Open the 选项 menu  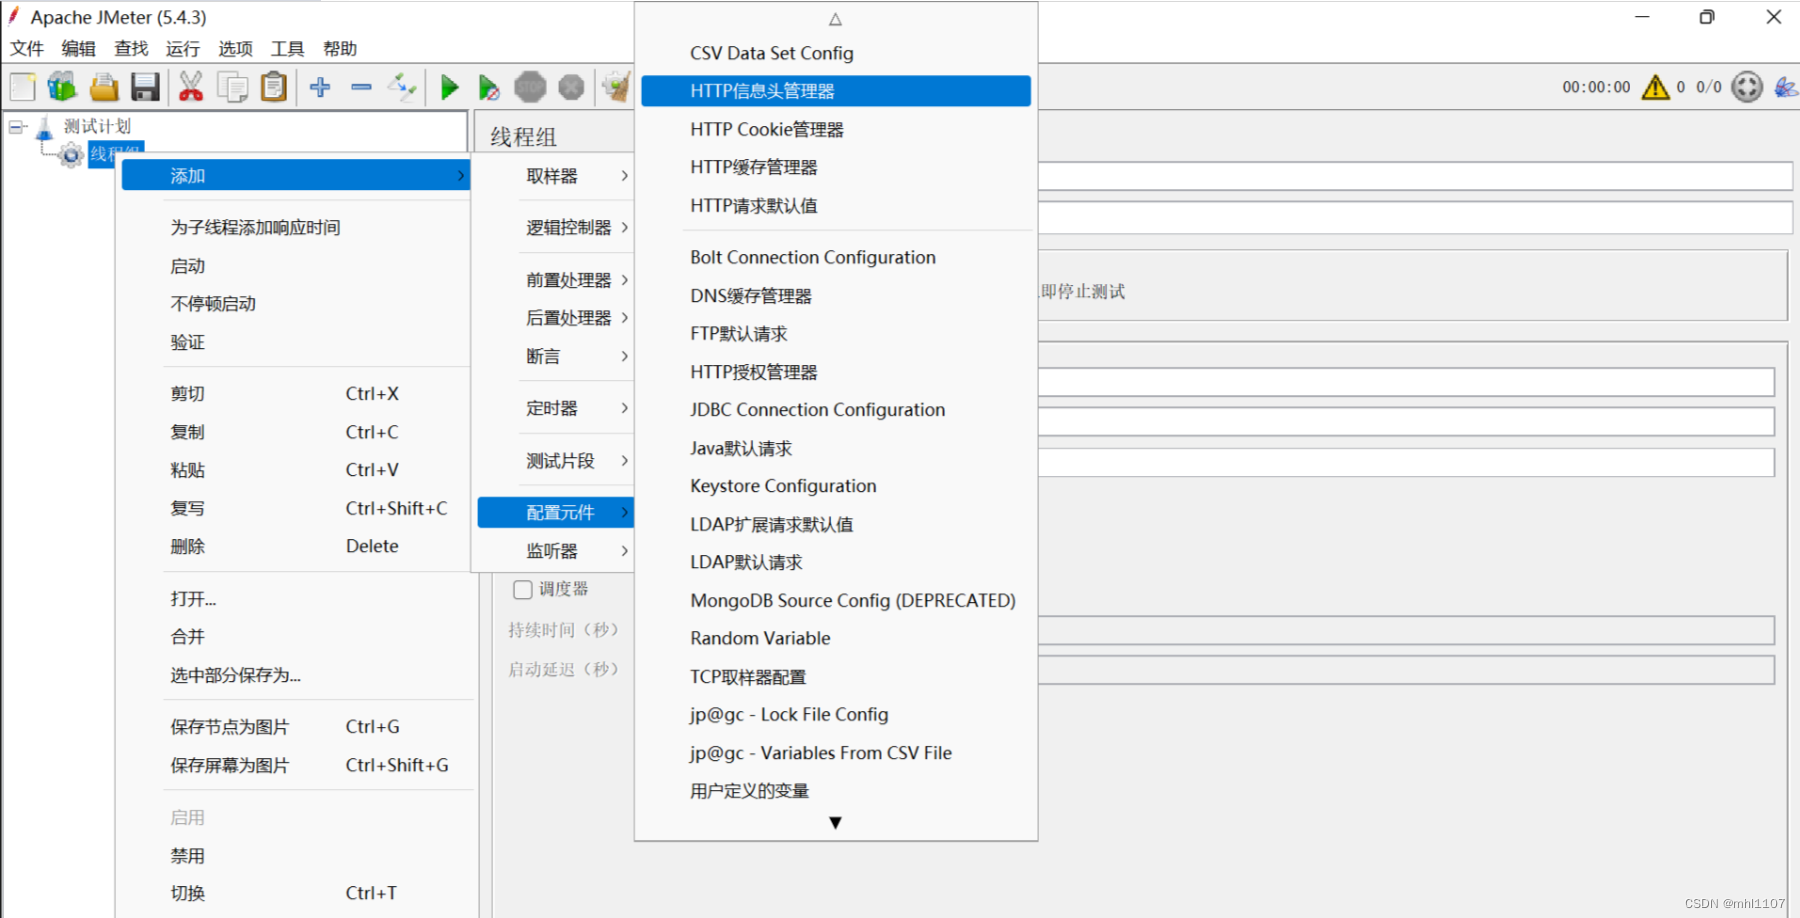[x=235, y=49]
